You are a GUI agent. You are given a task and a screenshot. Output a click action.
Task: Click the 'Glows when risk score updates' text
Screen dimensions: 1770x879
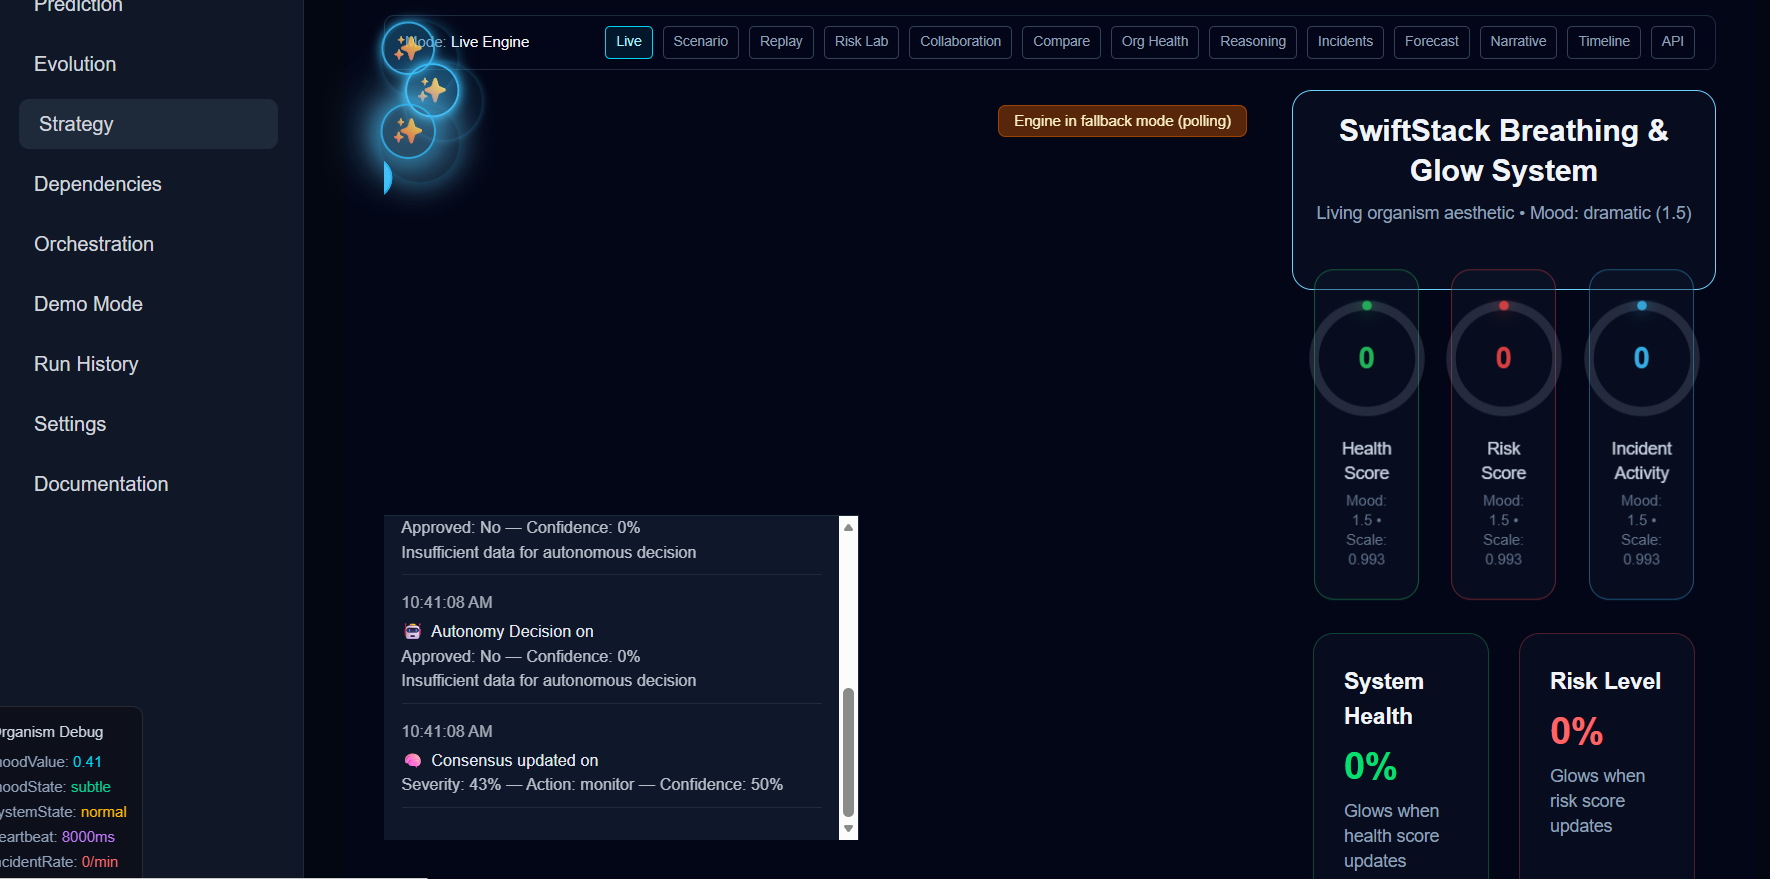[1598, 801]
